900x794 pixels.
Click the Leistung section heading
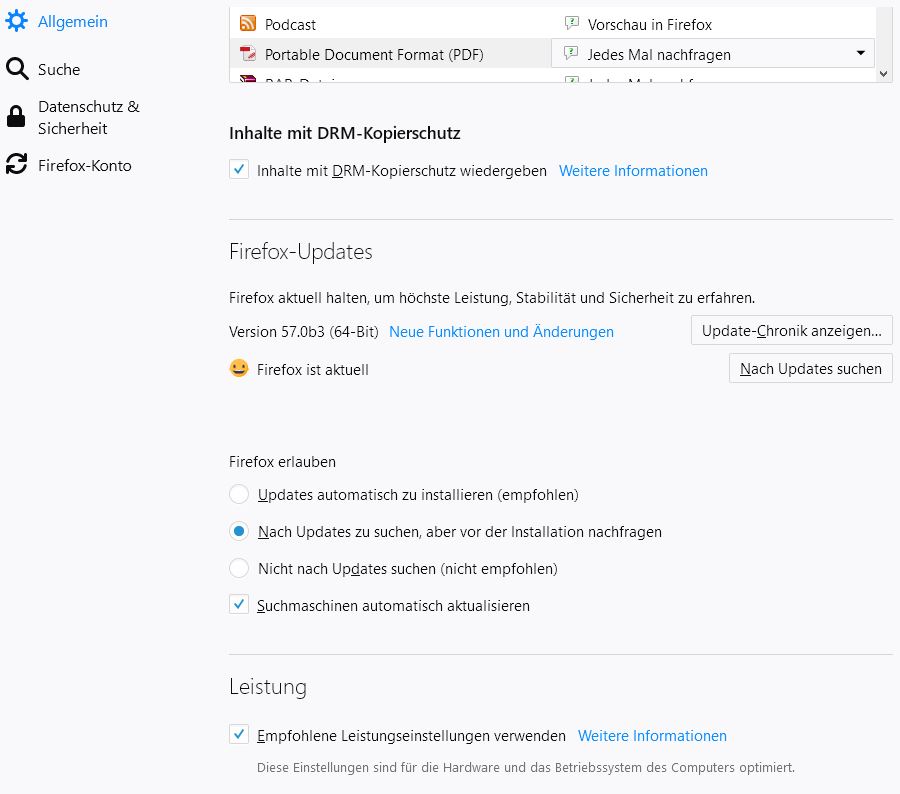point(268,687)
